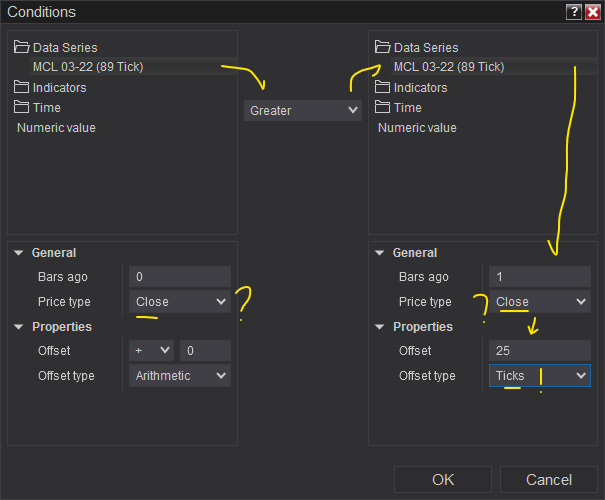Open right Offset type Ticks dropdown

[539, 375]
